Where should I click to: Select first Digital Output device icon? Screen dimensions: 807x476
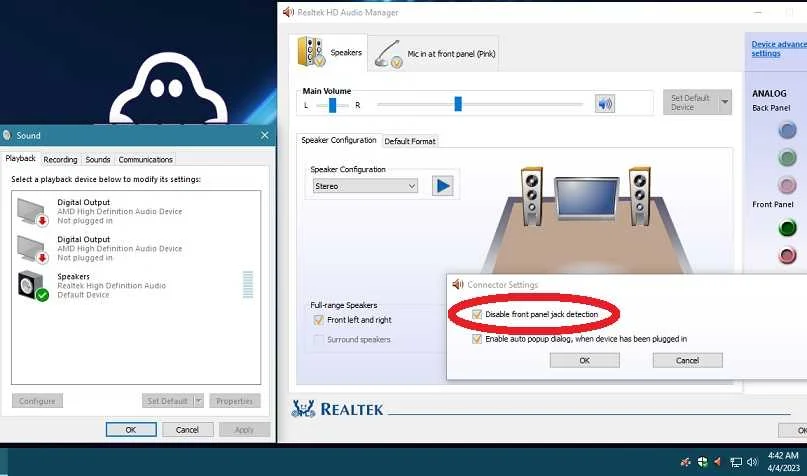pos(32,211)
